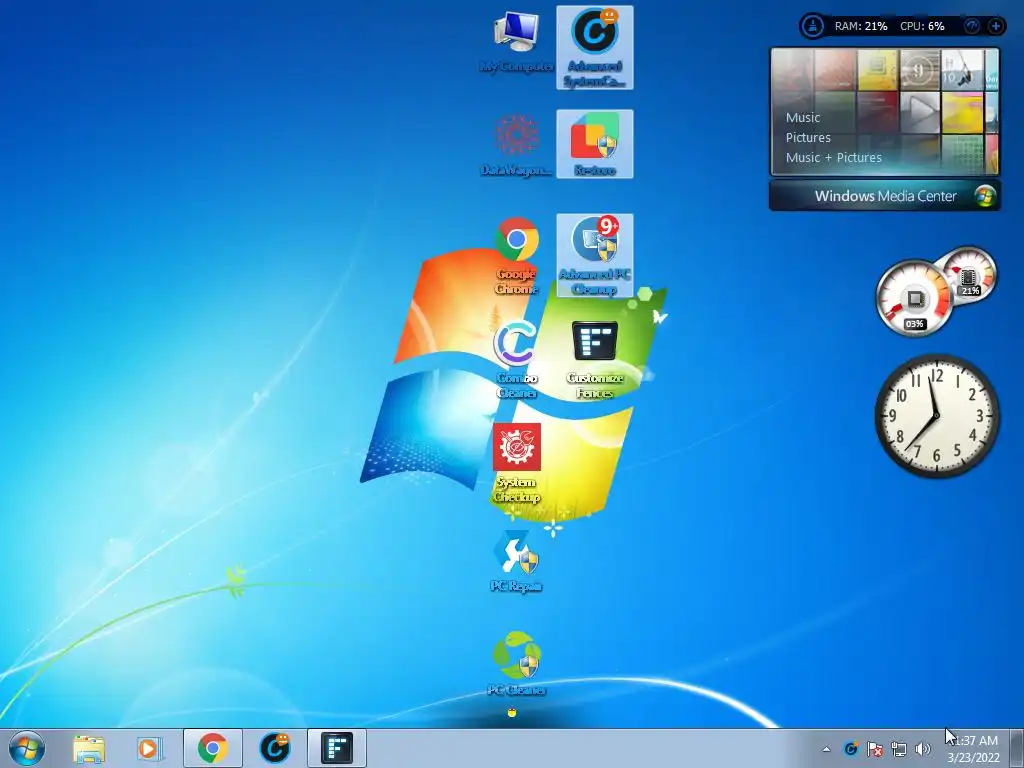Image resolution: width=1024 pixels, height=768 pixels.
Task: Click the taskbar date 3/23/2022
Action: 973,757
